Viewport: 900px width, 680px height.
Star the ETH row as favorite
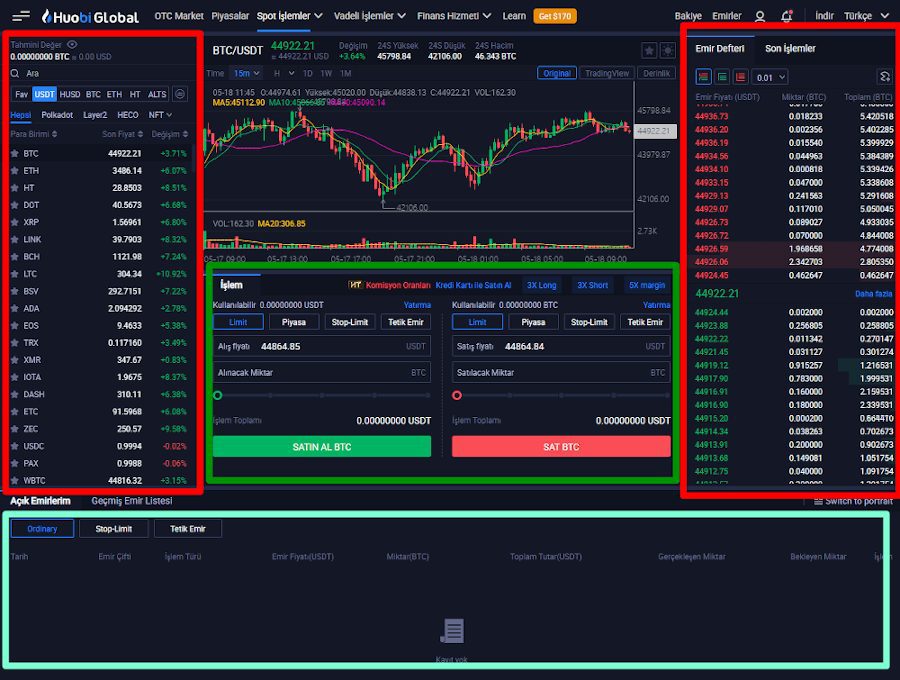[x=14, y=170]
